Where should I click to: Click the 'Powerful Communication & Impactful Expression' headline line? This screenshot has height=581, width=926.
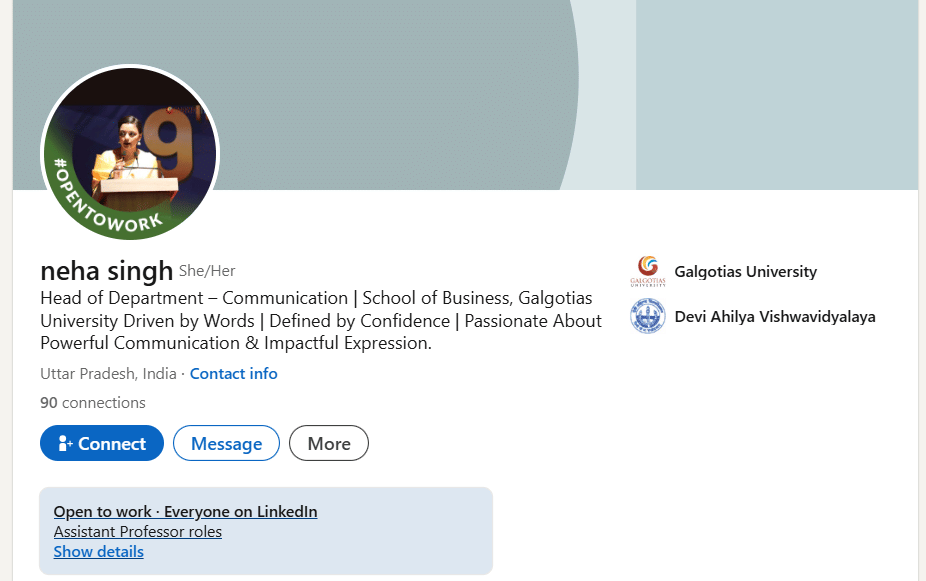(235, 343)
